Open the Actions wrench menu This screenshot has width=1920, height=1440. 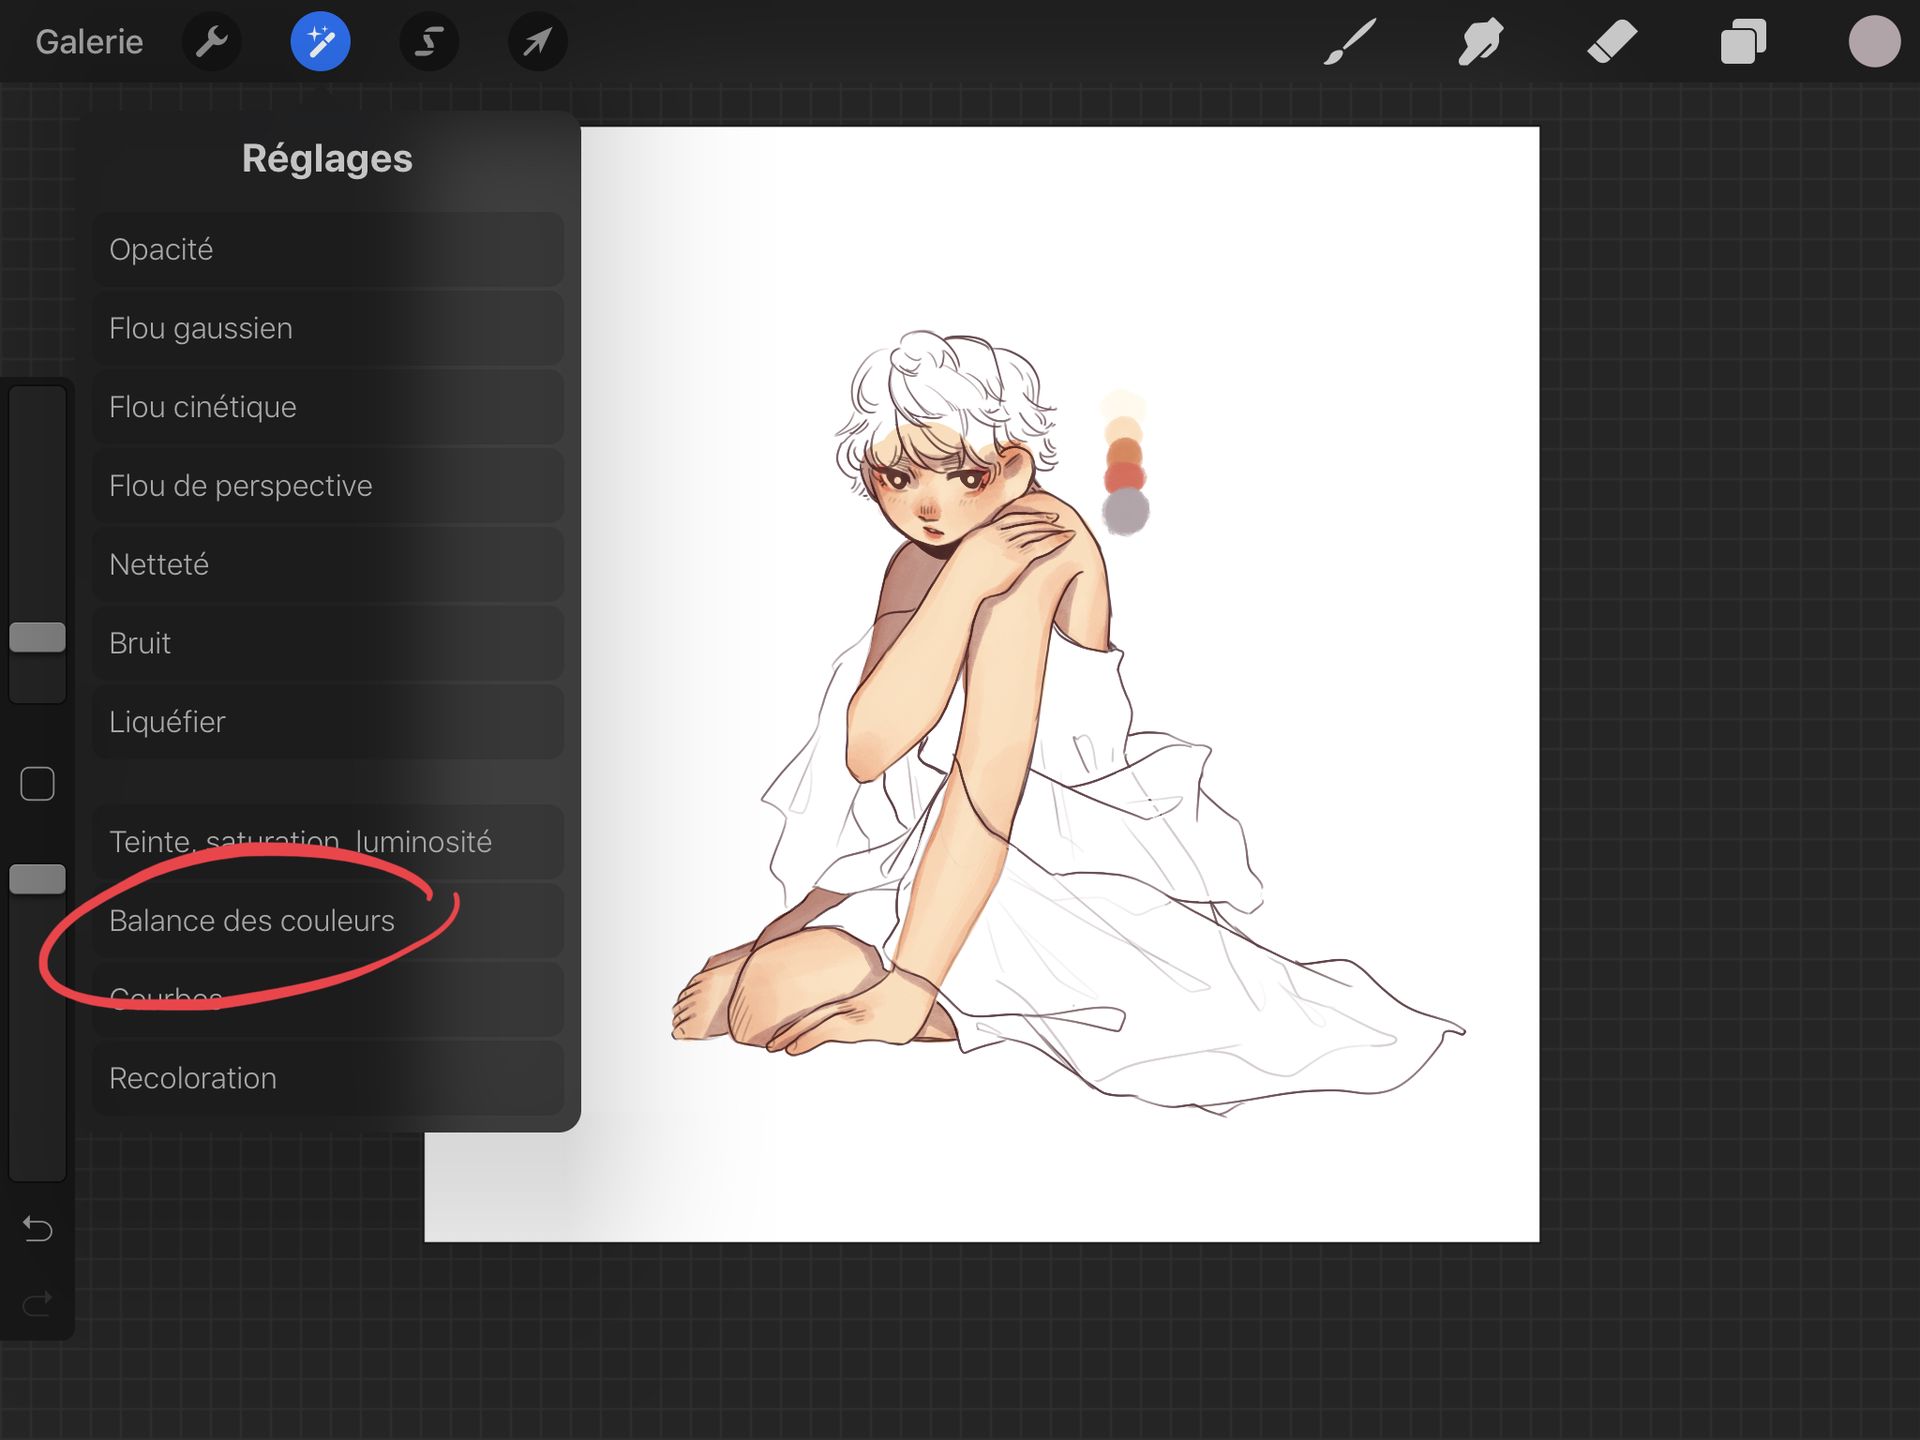[x=212, y=42]
